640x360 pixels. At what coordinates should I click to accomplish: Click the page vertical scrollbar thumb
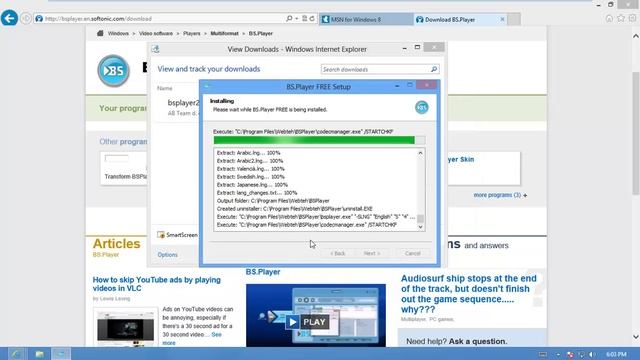coord(636,133)
